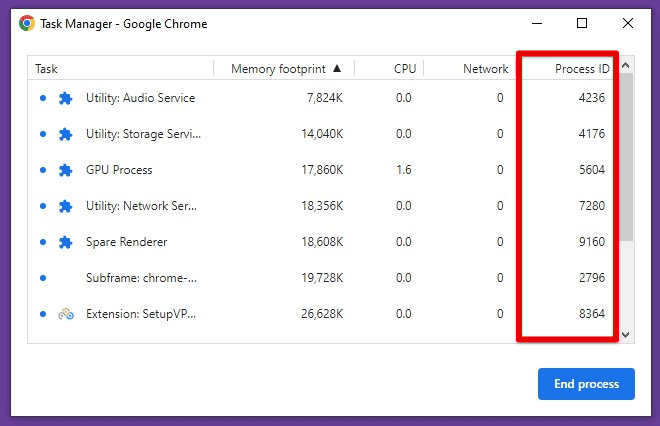
Task: Click the Storage Service puzzle icon
Action: click(65, 134)
